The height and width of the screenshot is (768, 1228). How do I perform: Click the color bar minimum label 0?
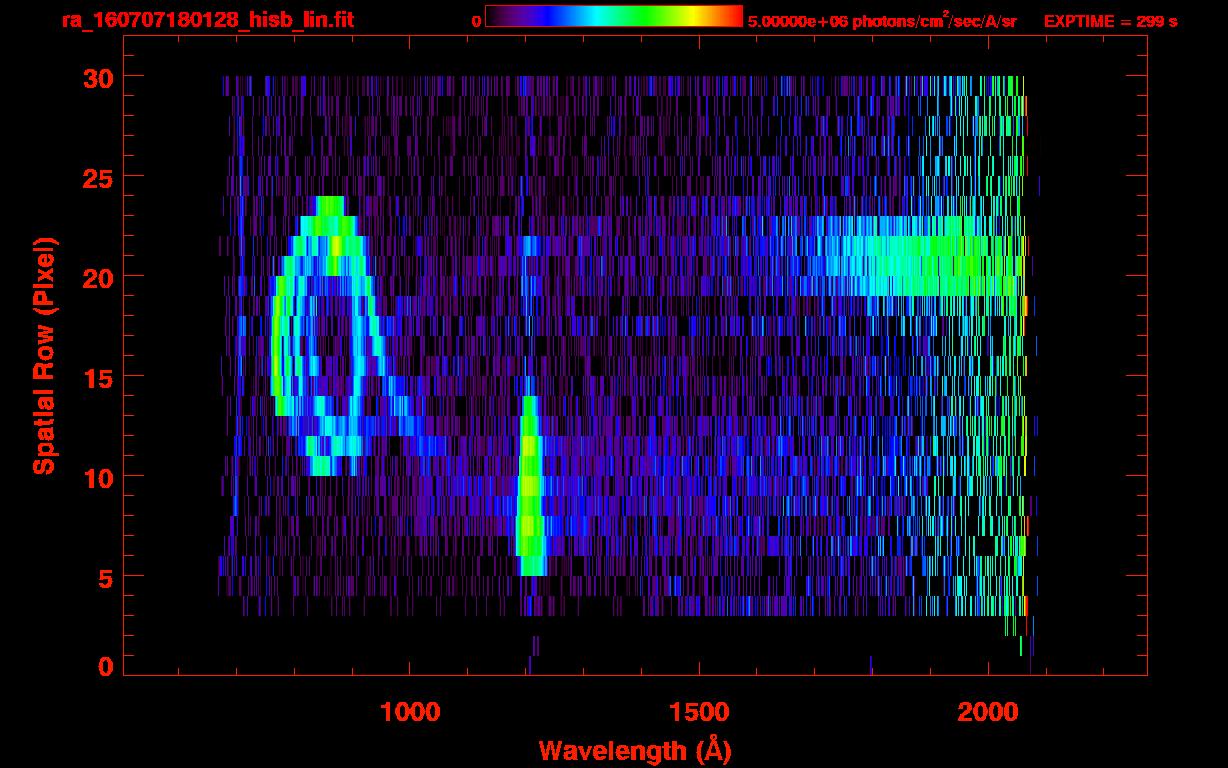pos(477,21)
